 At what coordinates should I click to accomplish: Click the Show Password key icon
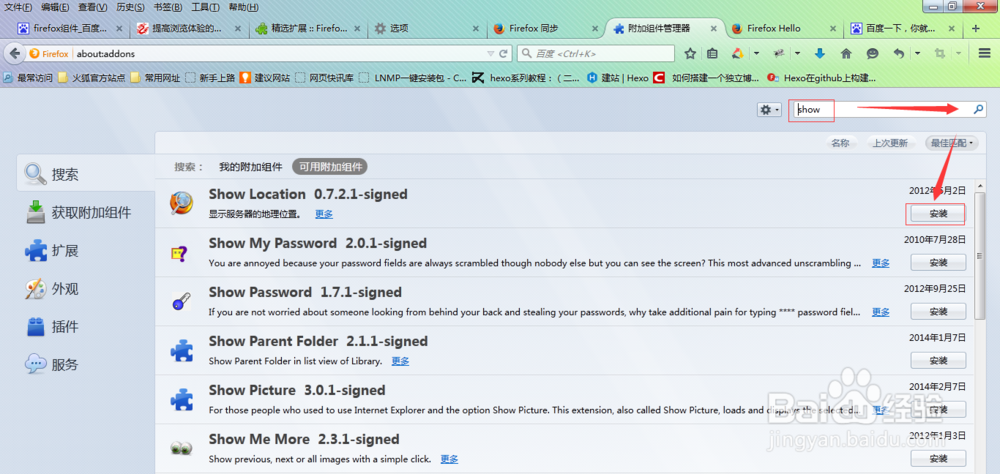[180, 301]
